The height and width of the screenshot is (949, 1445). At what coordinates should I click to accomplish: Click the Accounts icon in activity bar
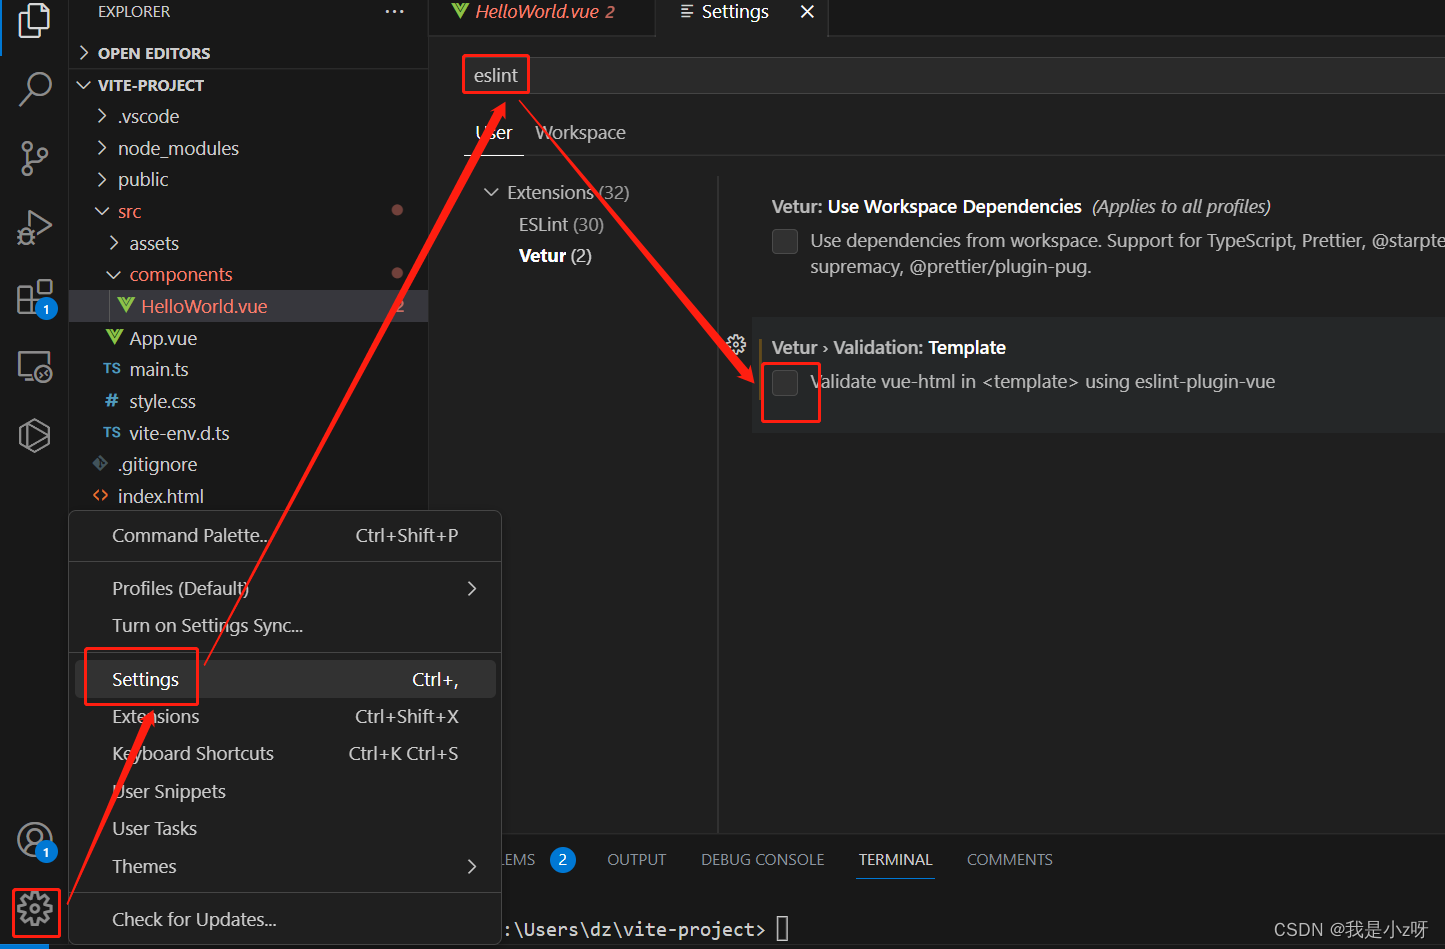point(35,840)
